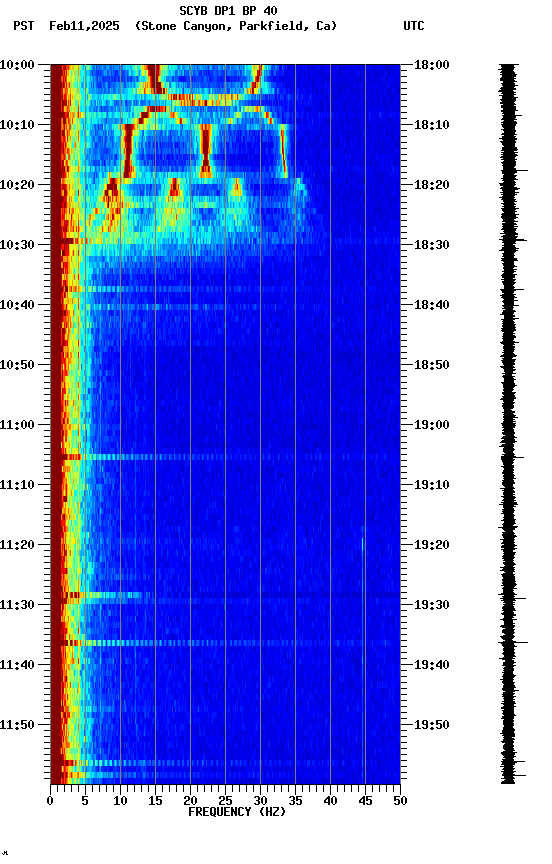Image resolution: width=552 pixels, height=864 pixels.
Task: Click the narrow line at 45 Hz near 11:20
Action: 362,544
